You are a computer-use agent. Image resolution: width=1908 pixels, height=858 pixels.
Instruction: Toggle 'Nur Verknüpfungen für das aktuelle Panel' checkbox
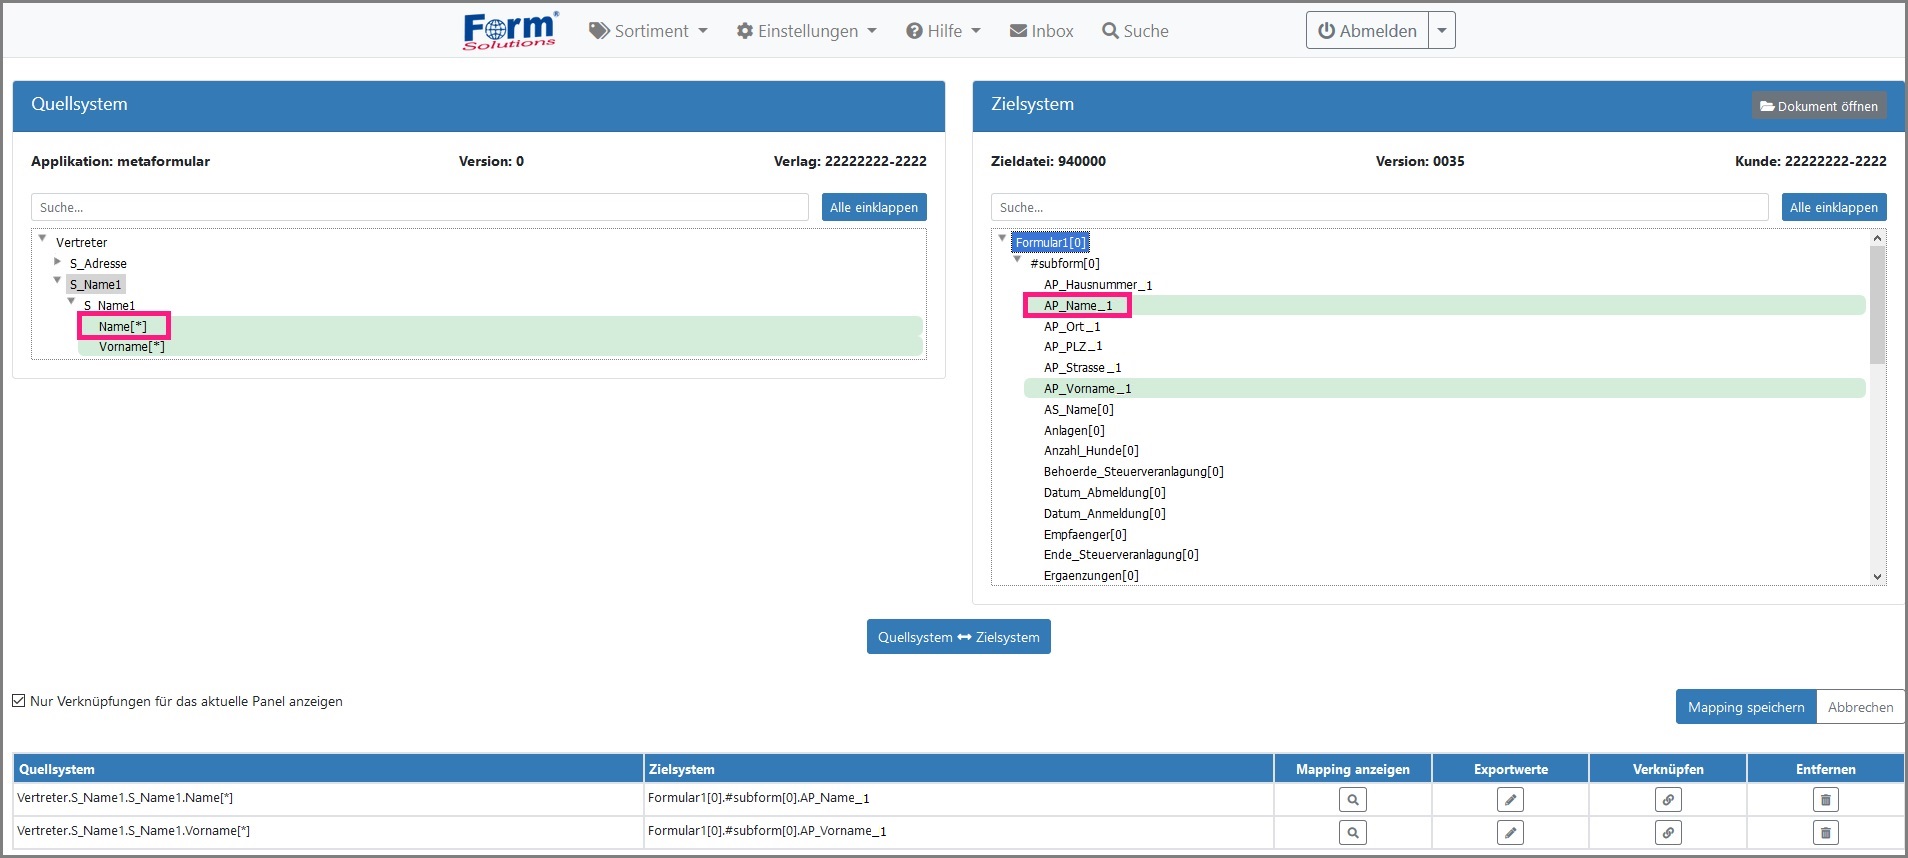[19, 701]
